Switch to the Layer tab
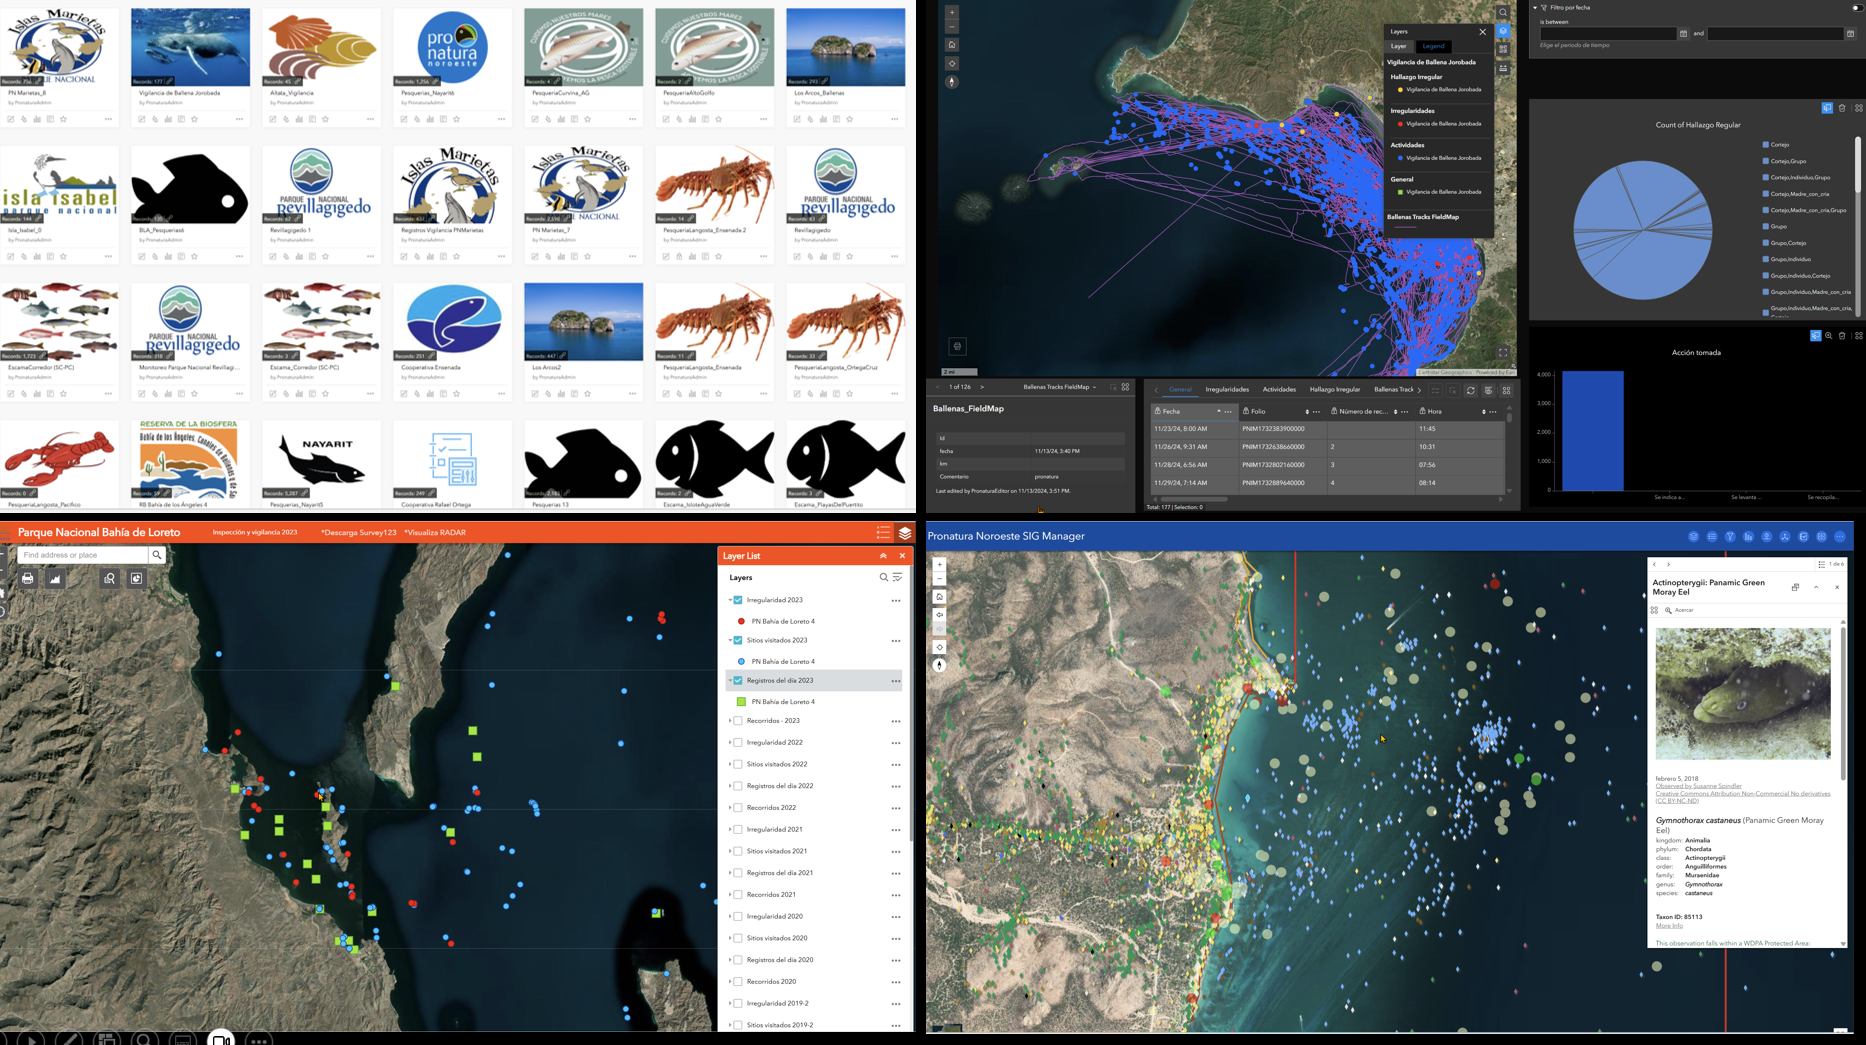Viewport: 1866px width, 1045px height. (x=1398, y=46)
